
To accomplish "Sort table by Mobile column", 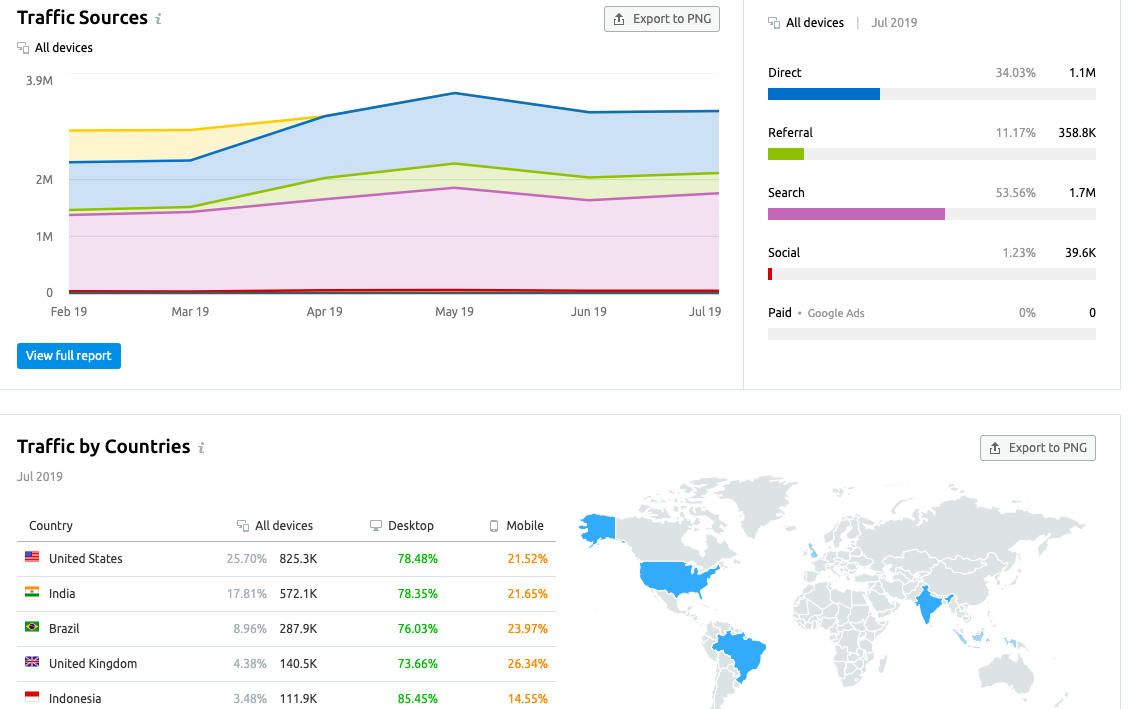I will [x=524, y=526].
